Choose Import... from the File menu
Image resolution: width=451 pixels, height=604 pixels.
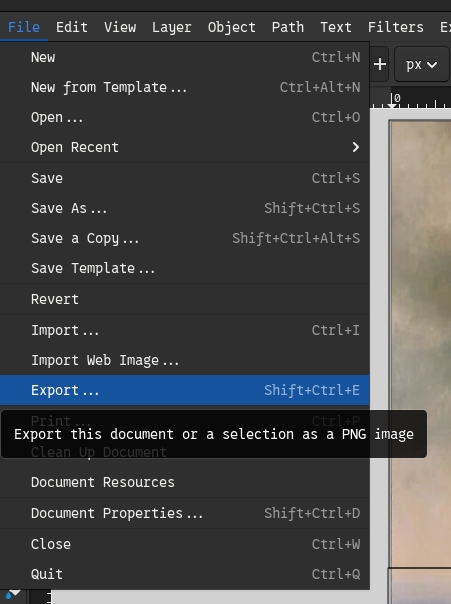coord(184,330)
